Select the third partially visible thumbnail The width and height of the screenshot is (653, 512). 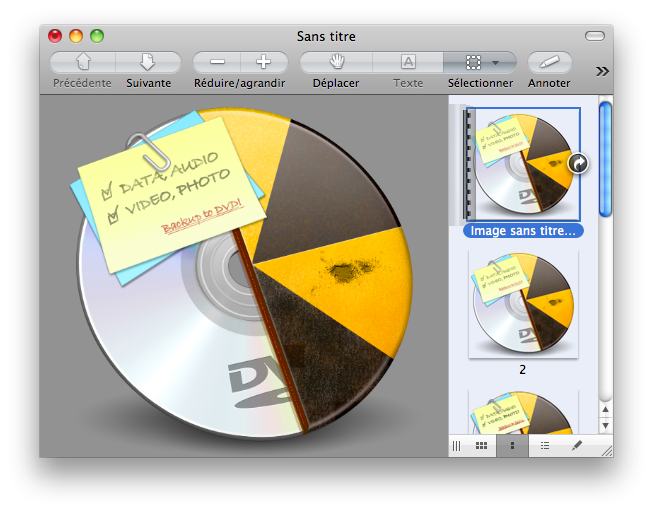523,412
